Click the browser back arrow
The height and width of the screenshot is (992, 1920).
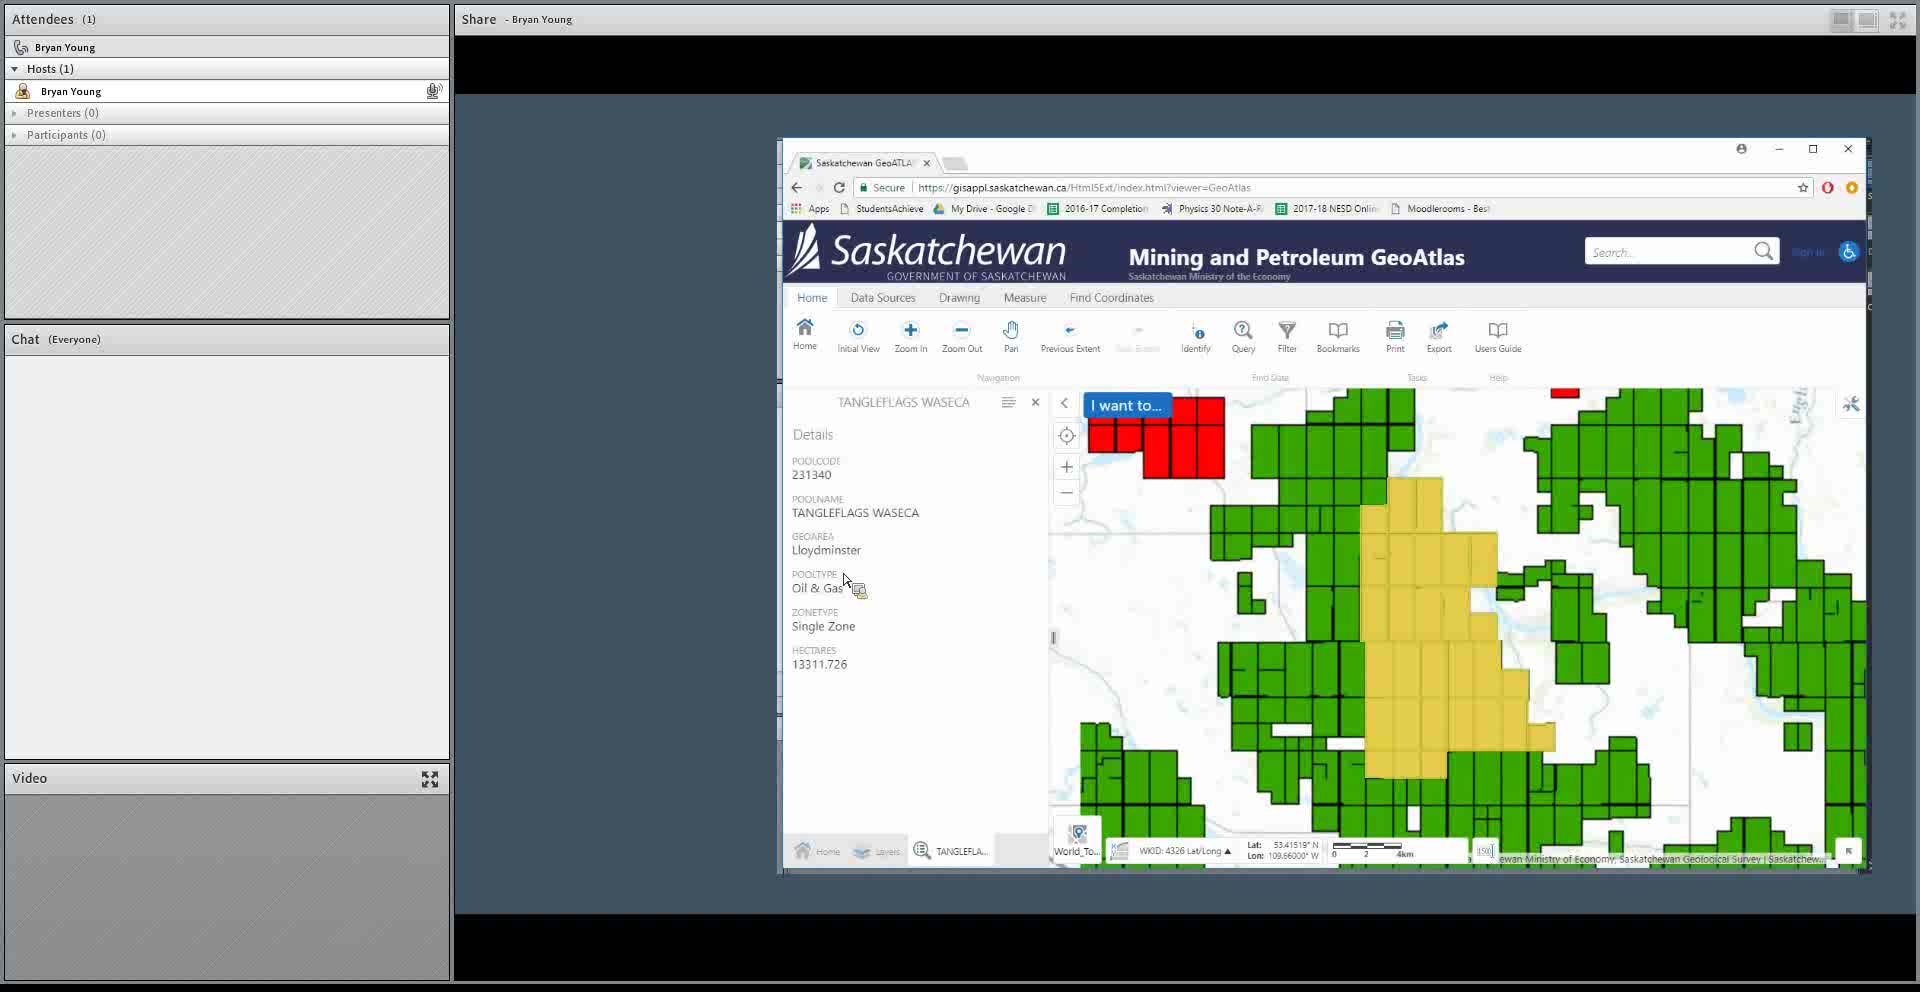(797, 187)
